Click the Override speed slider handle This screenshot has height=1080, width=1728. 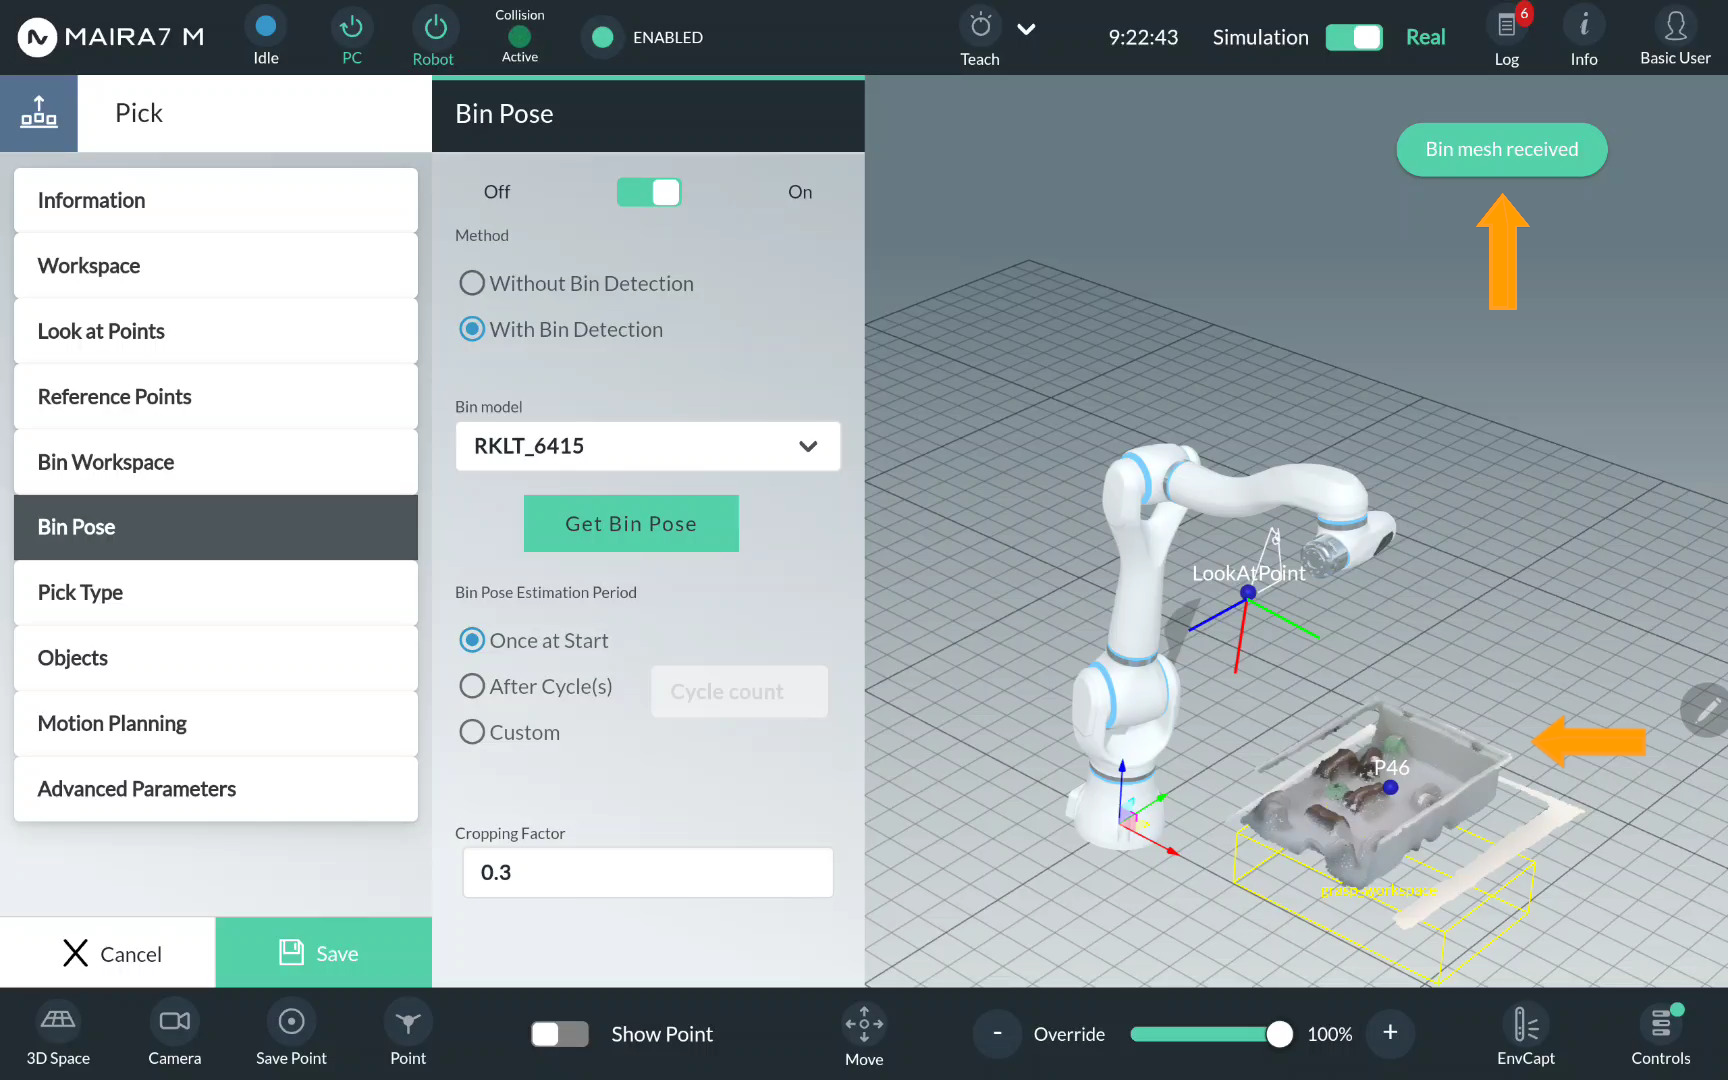click(x=1279, y=1034)
